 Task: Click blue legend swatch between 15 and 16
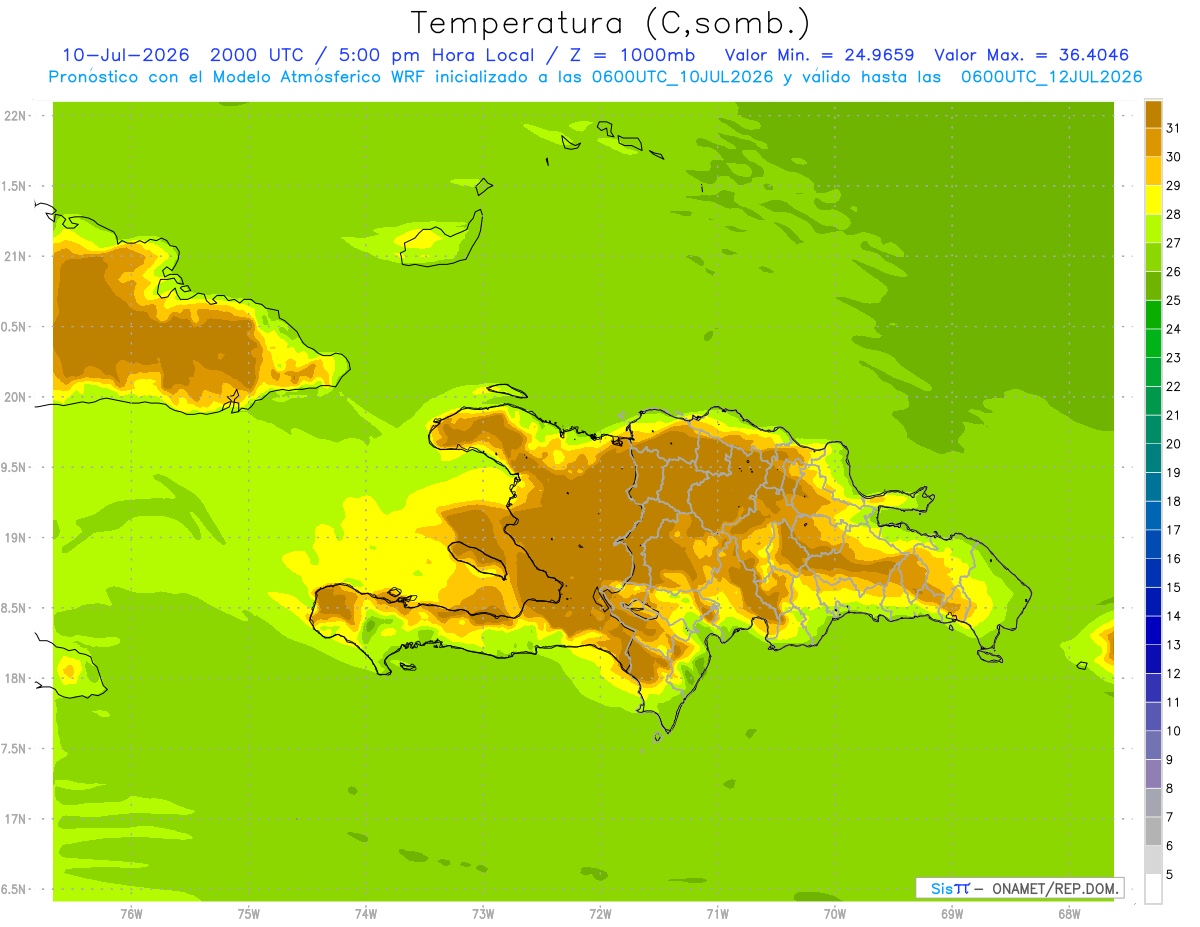coord(1153,573)
